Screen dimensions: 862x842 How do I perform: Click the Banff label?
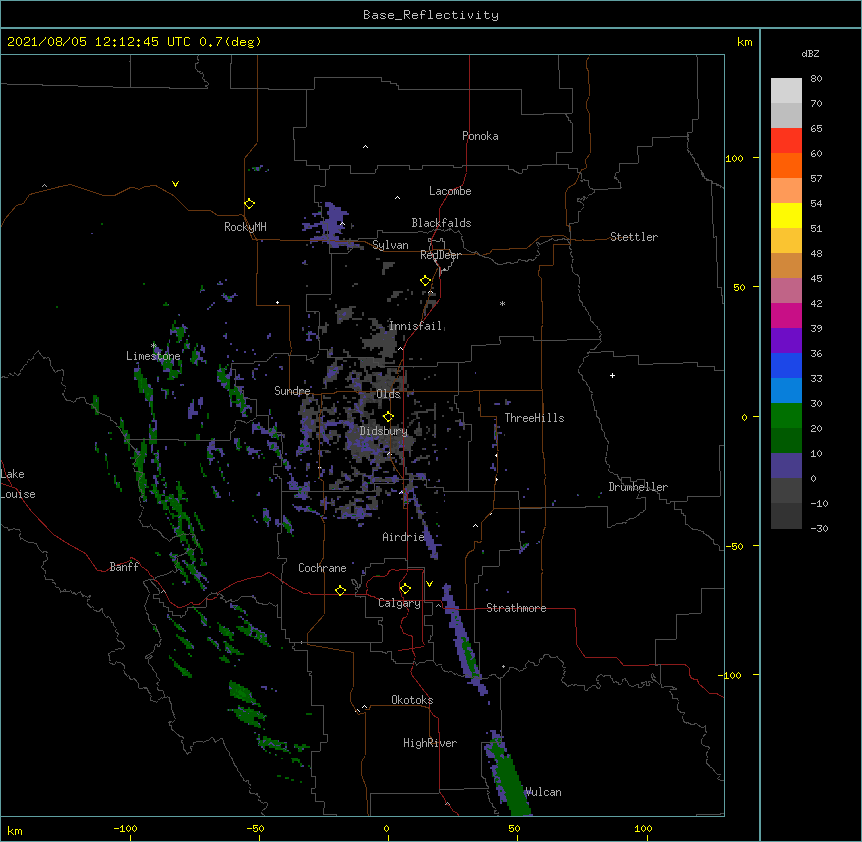point(124,567)
